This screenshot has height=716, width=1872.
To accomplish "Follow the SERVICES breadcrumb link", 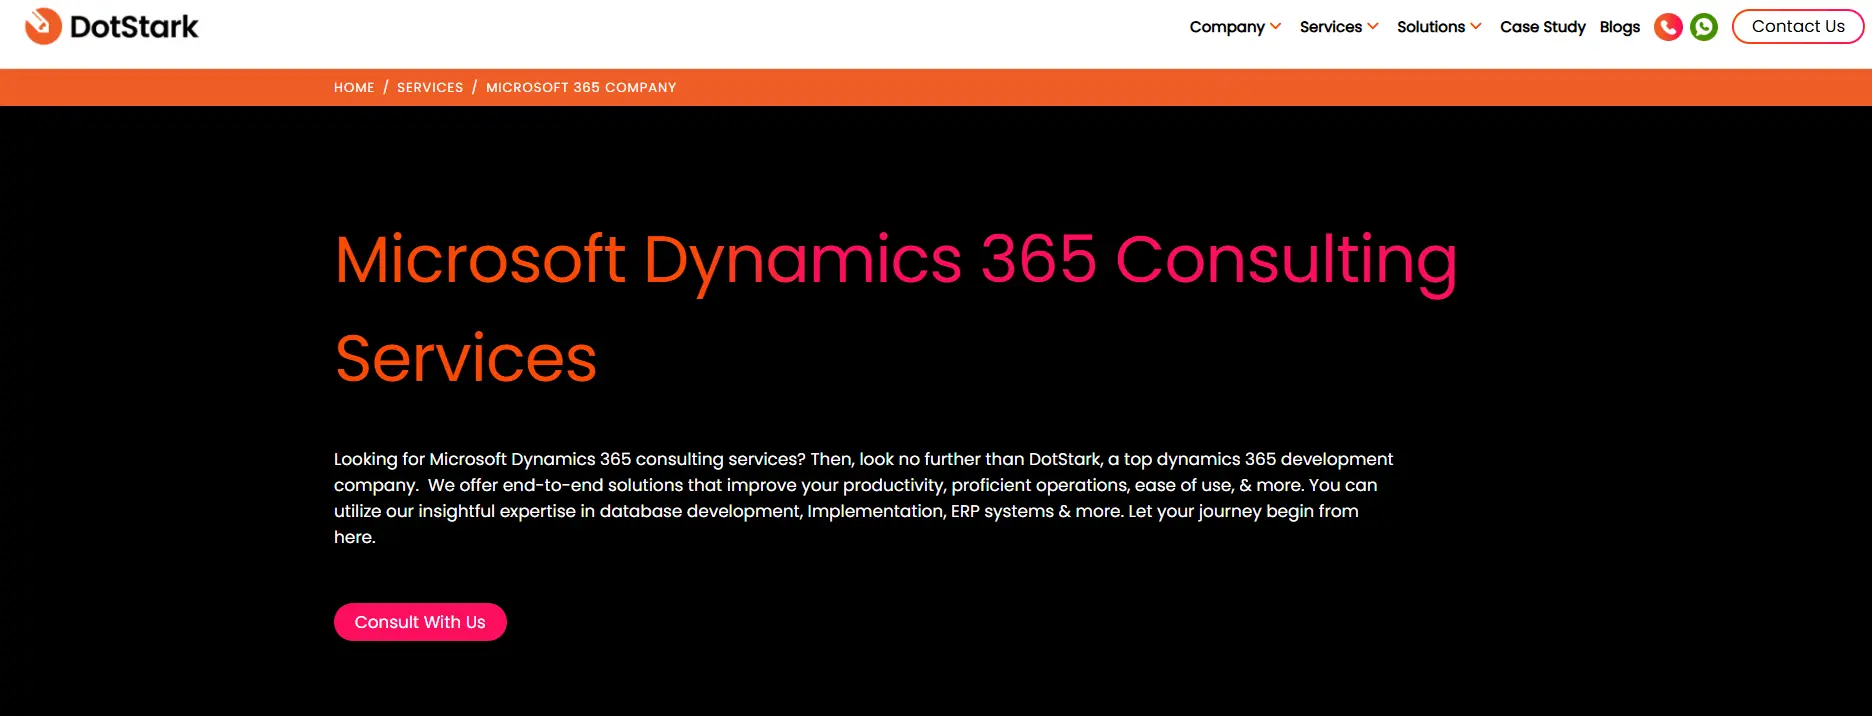I will pyautogui.click(x=430, y=88).
